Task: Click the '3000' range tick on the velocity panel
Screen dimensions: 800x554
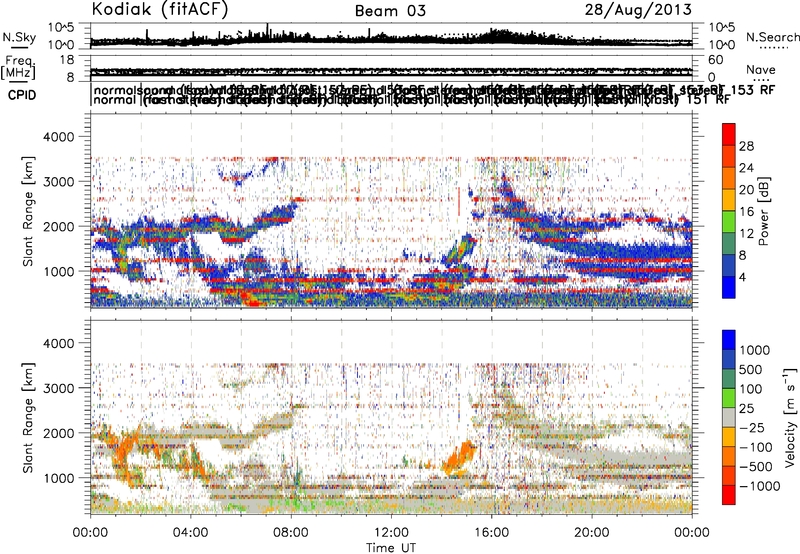Action: tap(61, 388)
